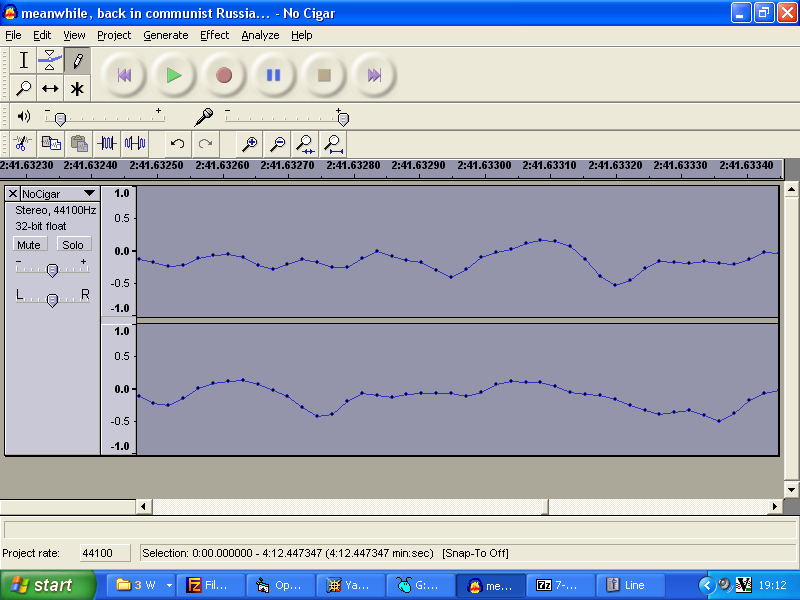Click the track gain slider handle
This screenshot has width=800, height=600.
53,268
